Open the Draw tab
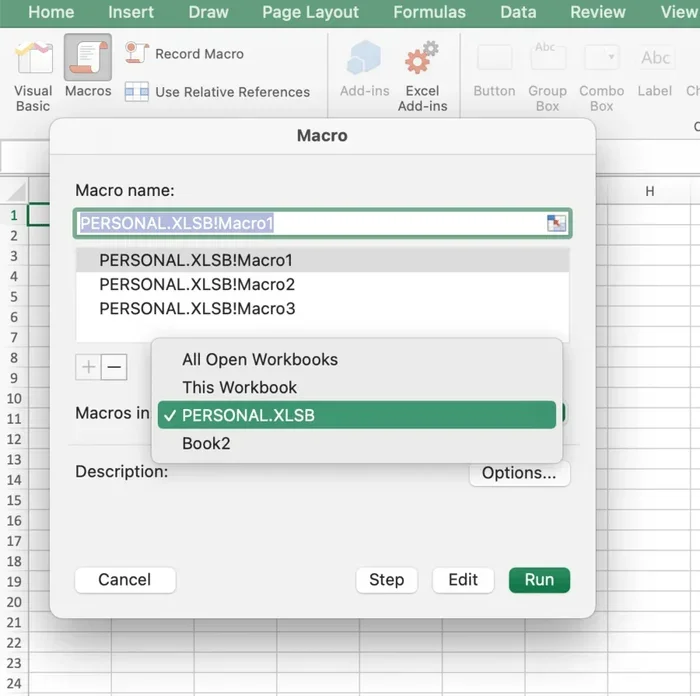 [x=208, y=12]
